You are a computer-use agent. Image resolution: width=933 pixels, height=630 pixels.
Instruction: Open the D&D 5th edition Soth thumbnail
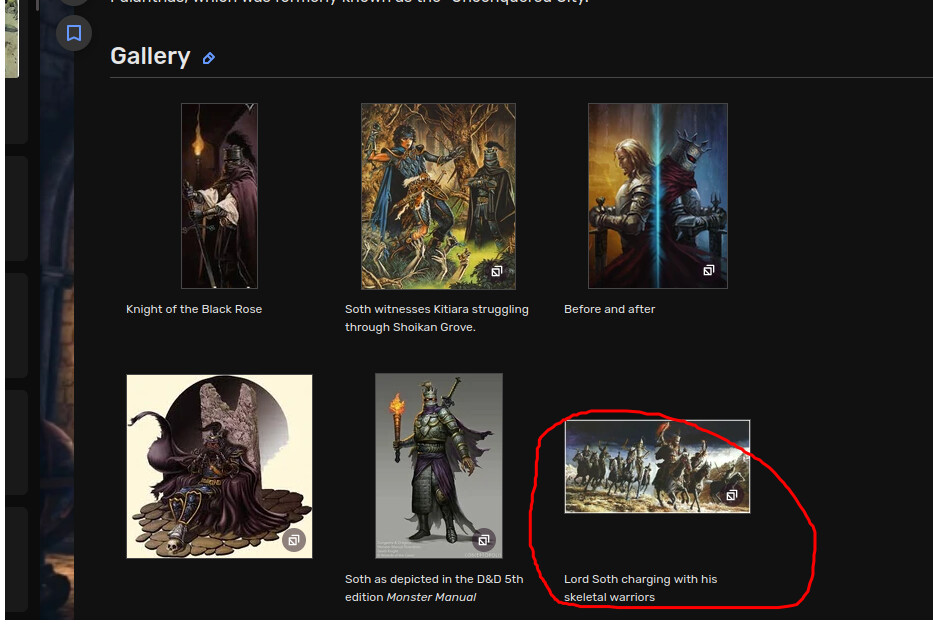point(439,466)
